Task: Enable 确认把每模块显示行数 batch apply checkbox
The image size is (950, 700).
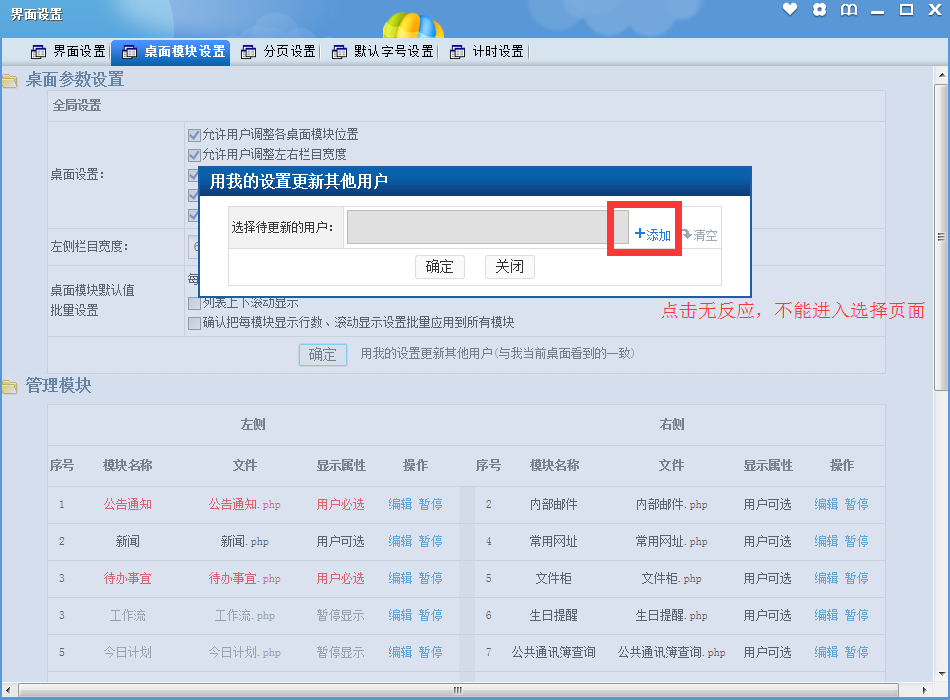Action: click(194, 323)
